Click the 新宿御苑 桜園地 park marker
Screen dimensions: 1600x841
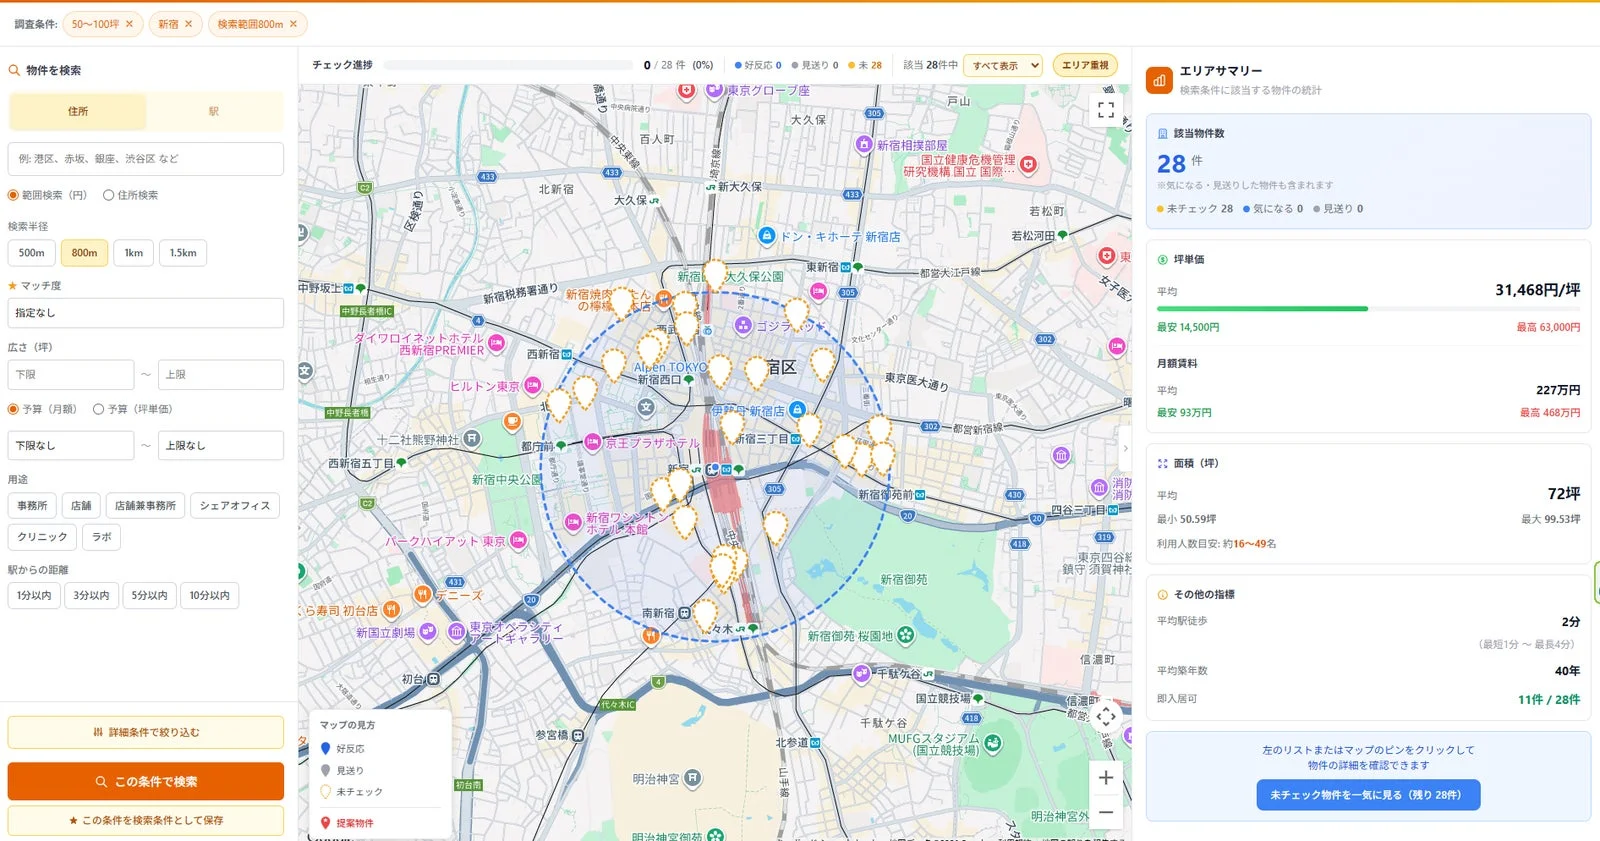906,635
